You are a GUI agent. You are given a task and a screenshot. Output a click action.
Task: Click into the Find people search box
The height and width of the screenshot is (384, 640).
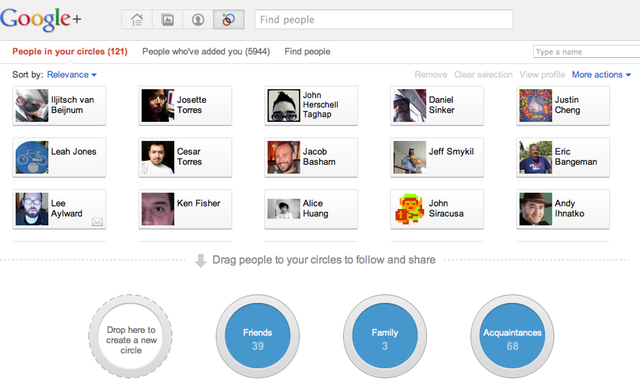point(384,20)
